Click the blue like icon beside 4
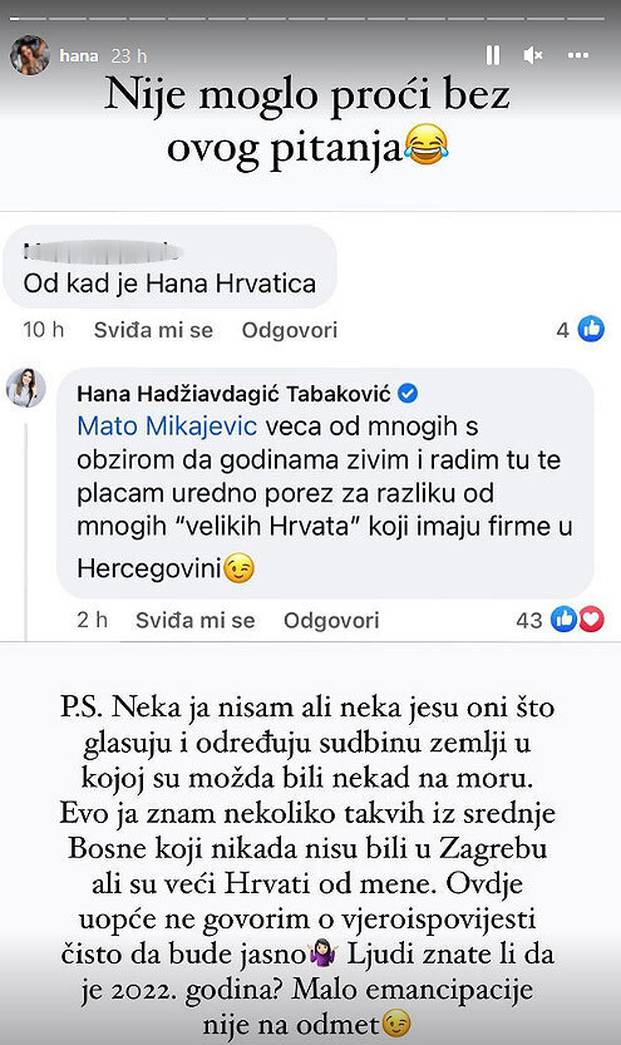This screenshot has width=621, height=1045. click(x=591, y=328)
